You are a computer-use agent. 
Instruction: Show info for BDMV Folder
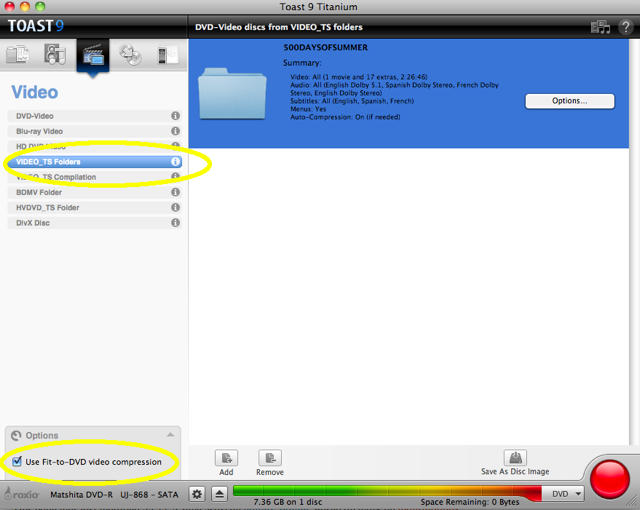pos(176,192)
